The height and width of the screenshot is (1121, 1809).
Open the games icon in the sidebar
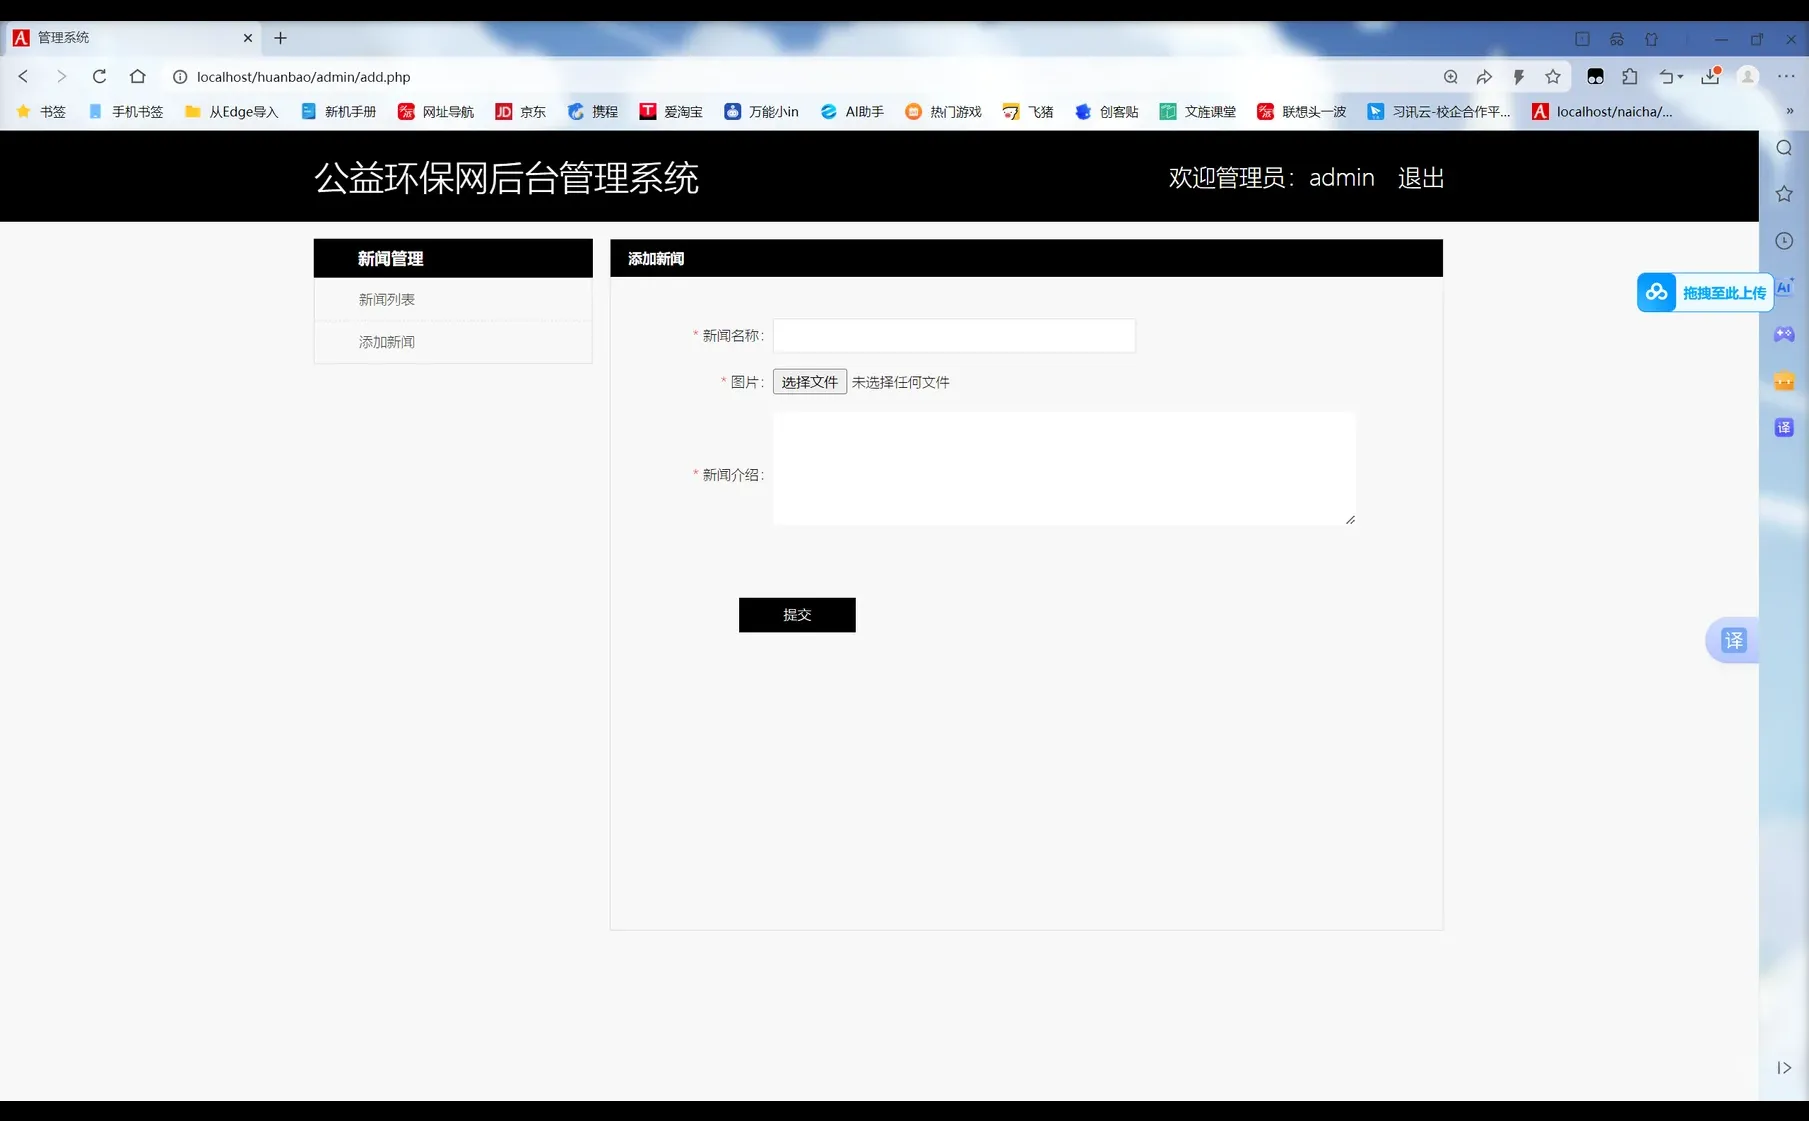click(1784, 334)
